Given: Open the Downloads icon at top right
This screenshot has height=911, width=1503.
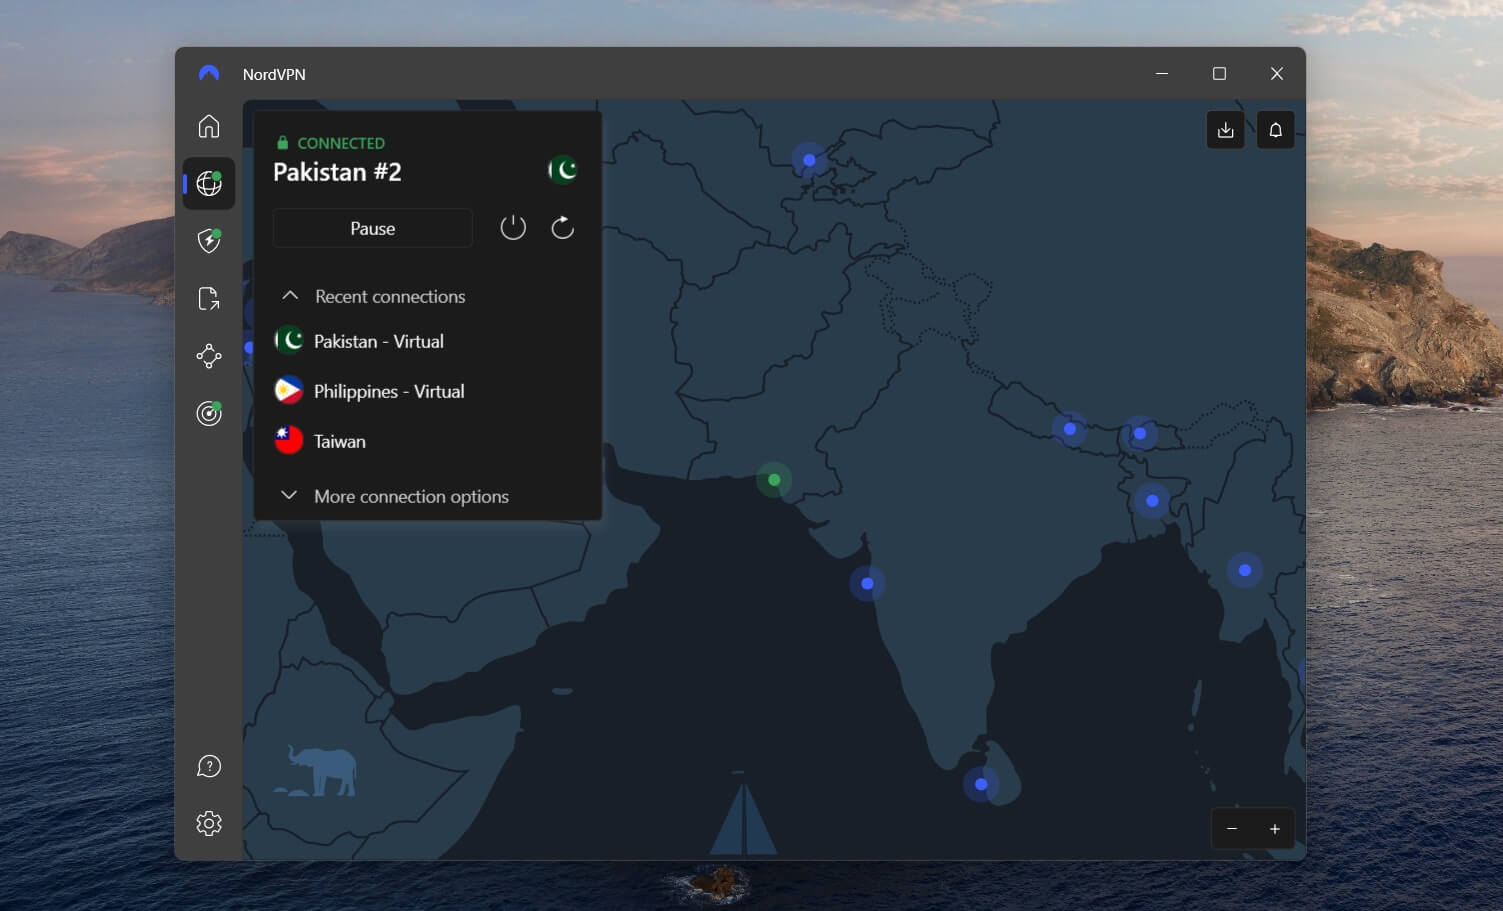Looking at the screenshot, I should [x=1225, y=129].
